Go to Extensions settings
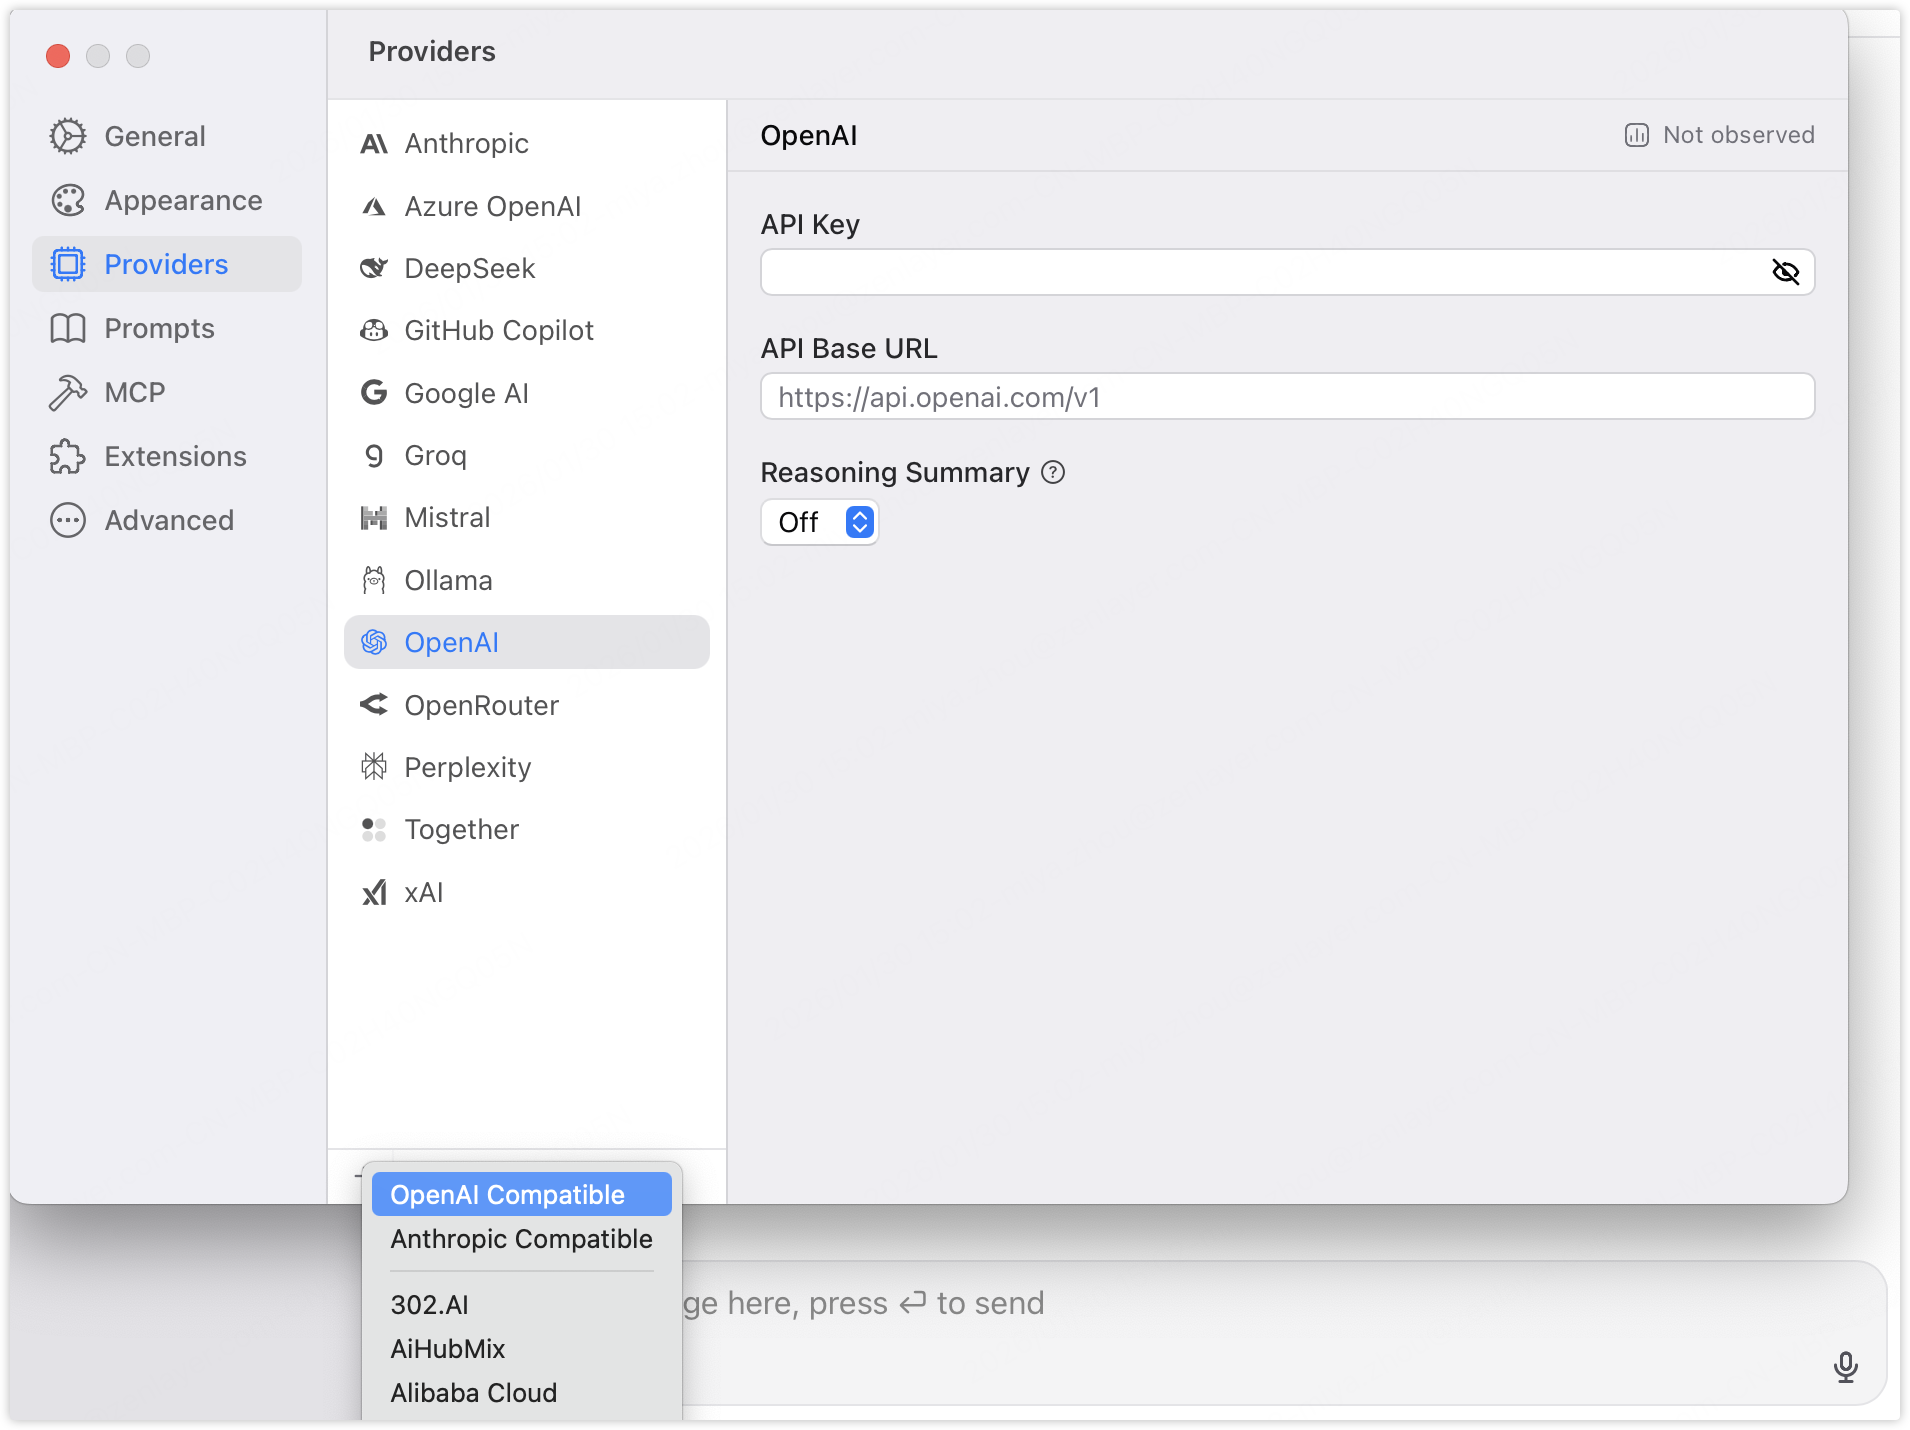Viewport: 1910px width, 1430px height. pyautogui.click(x=175, y=457)
